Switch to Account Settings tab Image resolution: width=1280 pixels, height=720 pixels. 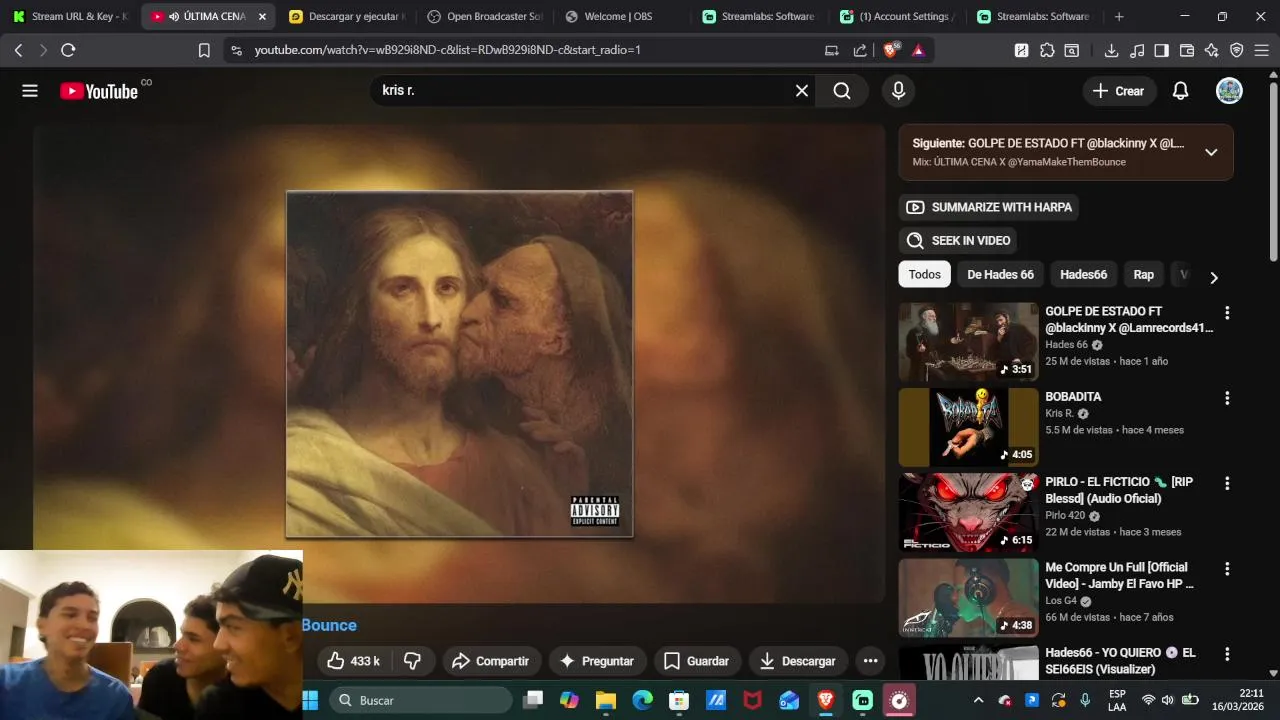tap(898, 17)
